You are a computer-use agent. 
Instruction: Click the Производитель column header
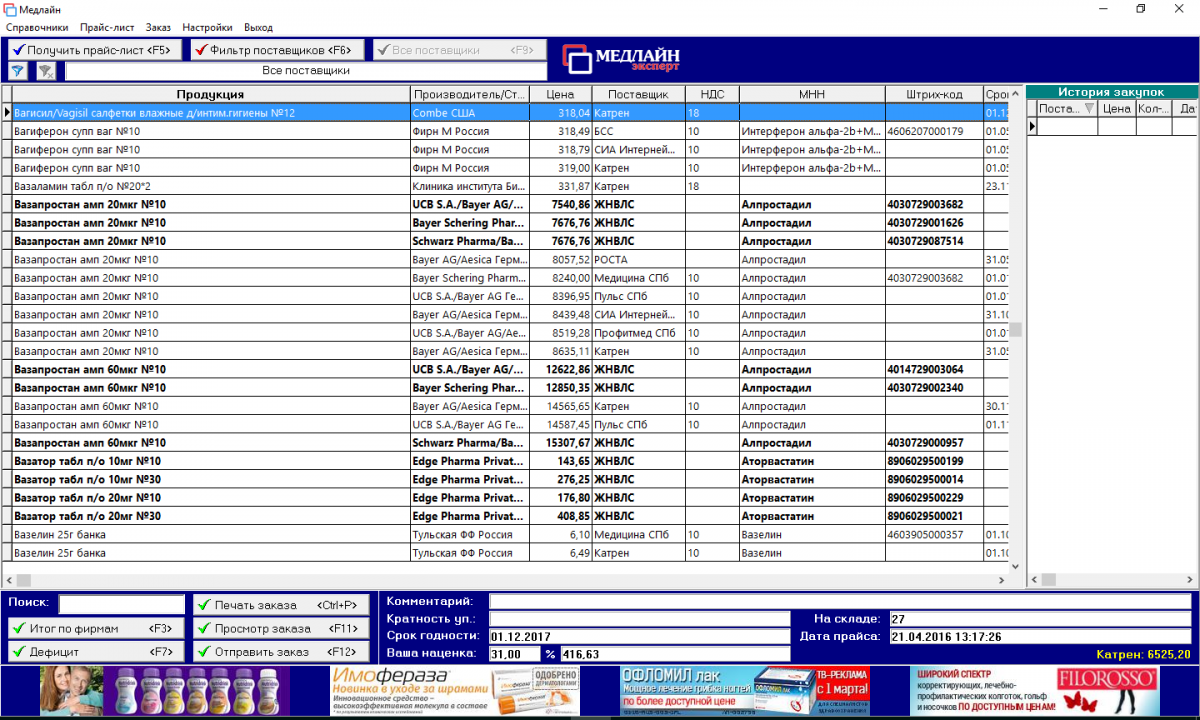pyautogui.click(x=470, y=94)
